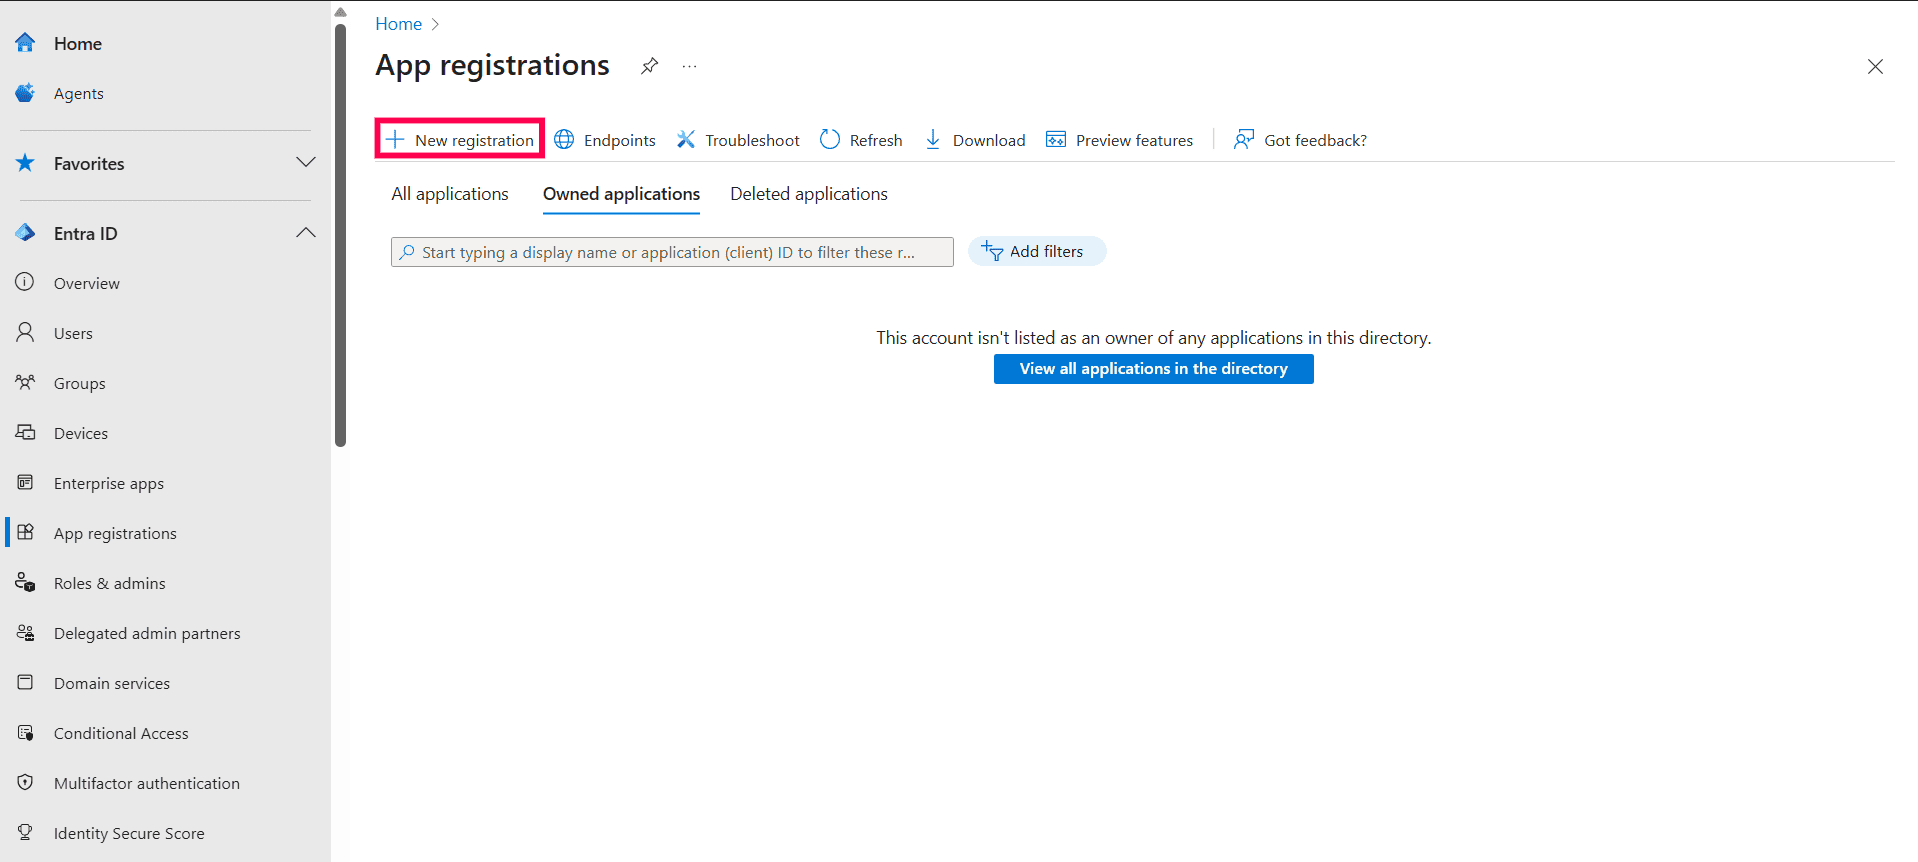Click the Roles & admins label
1918x862 pixels.
click(110, 583)
